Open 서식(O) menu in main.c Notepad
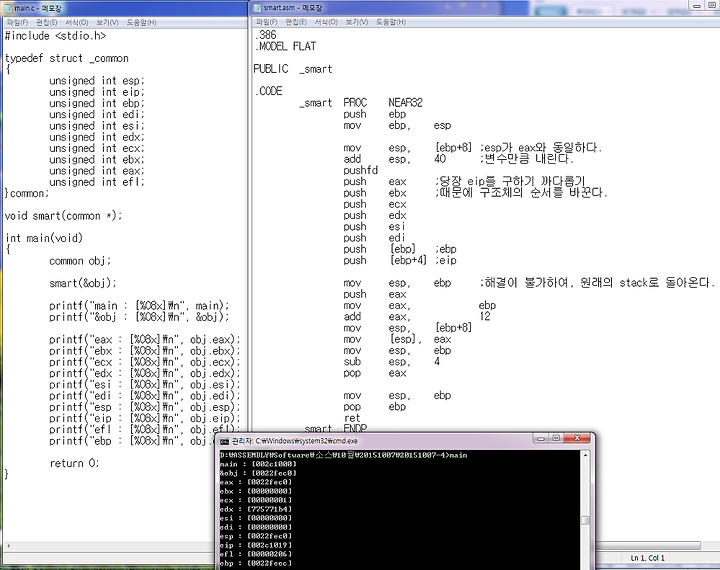 [x=77, y=22]
